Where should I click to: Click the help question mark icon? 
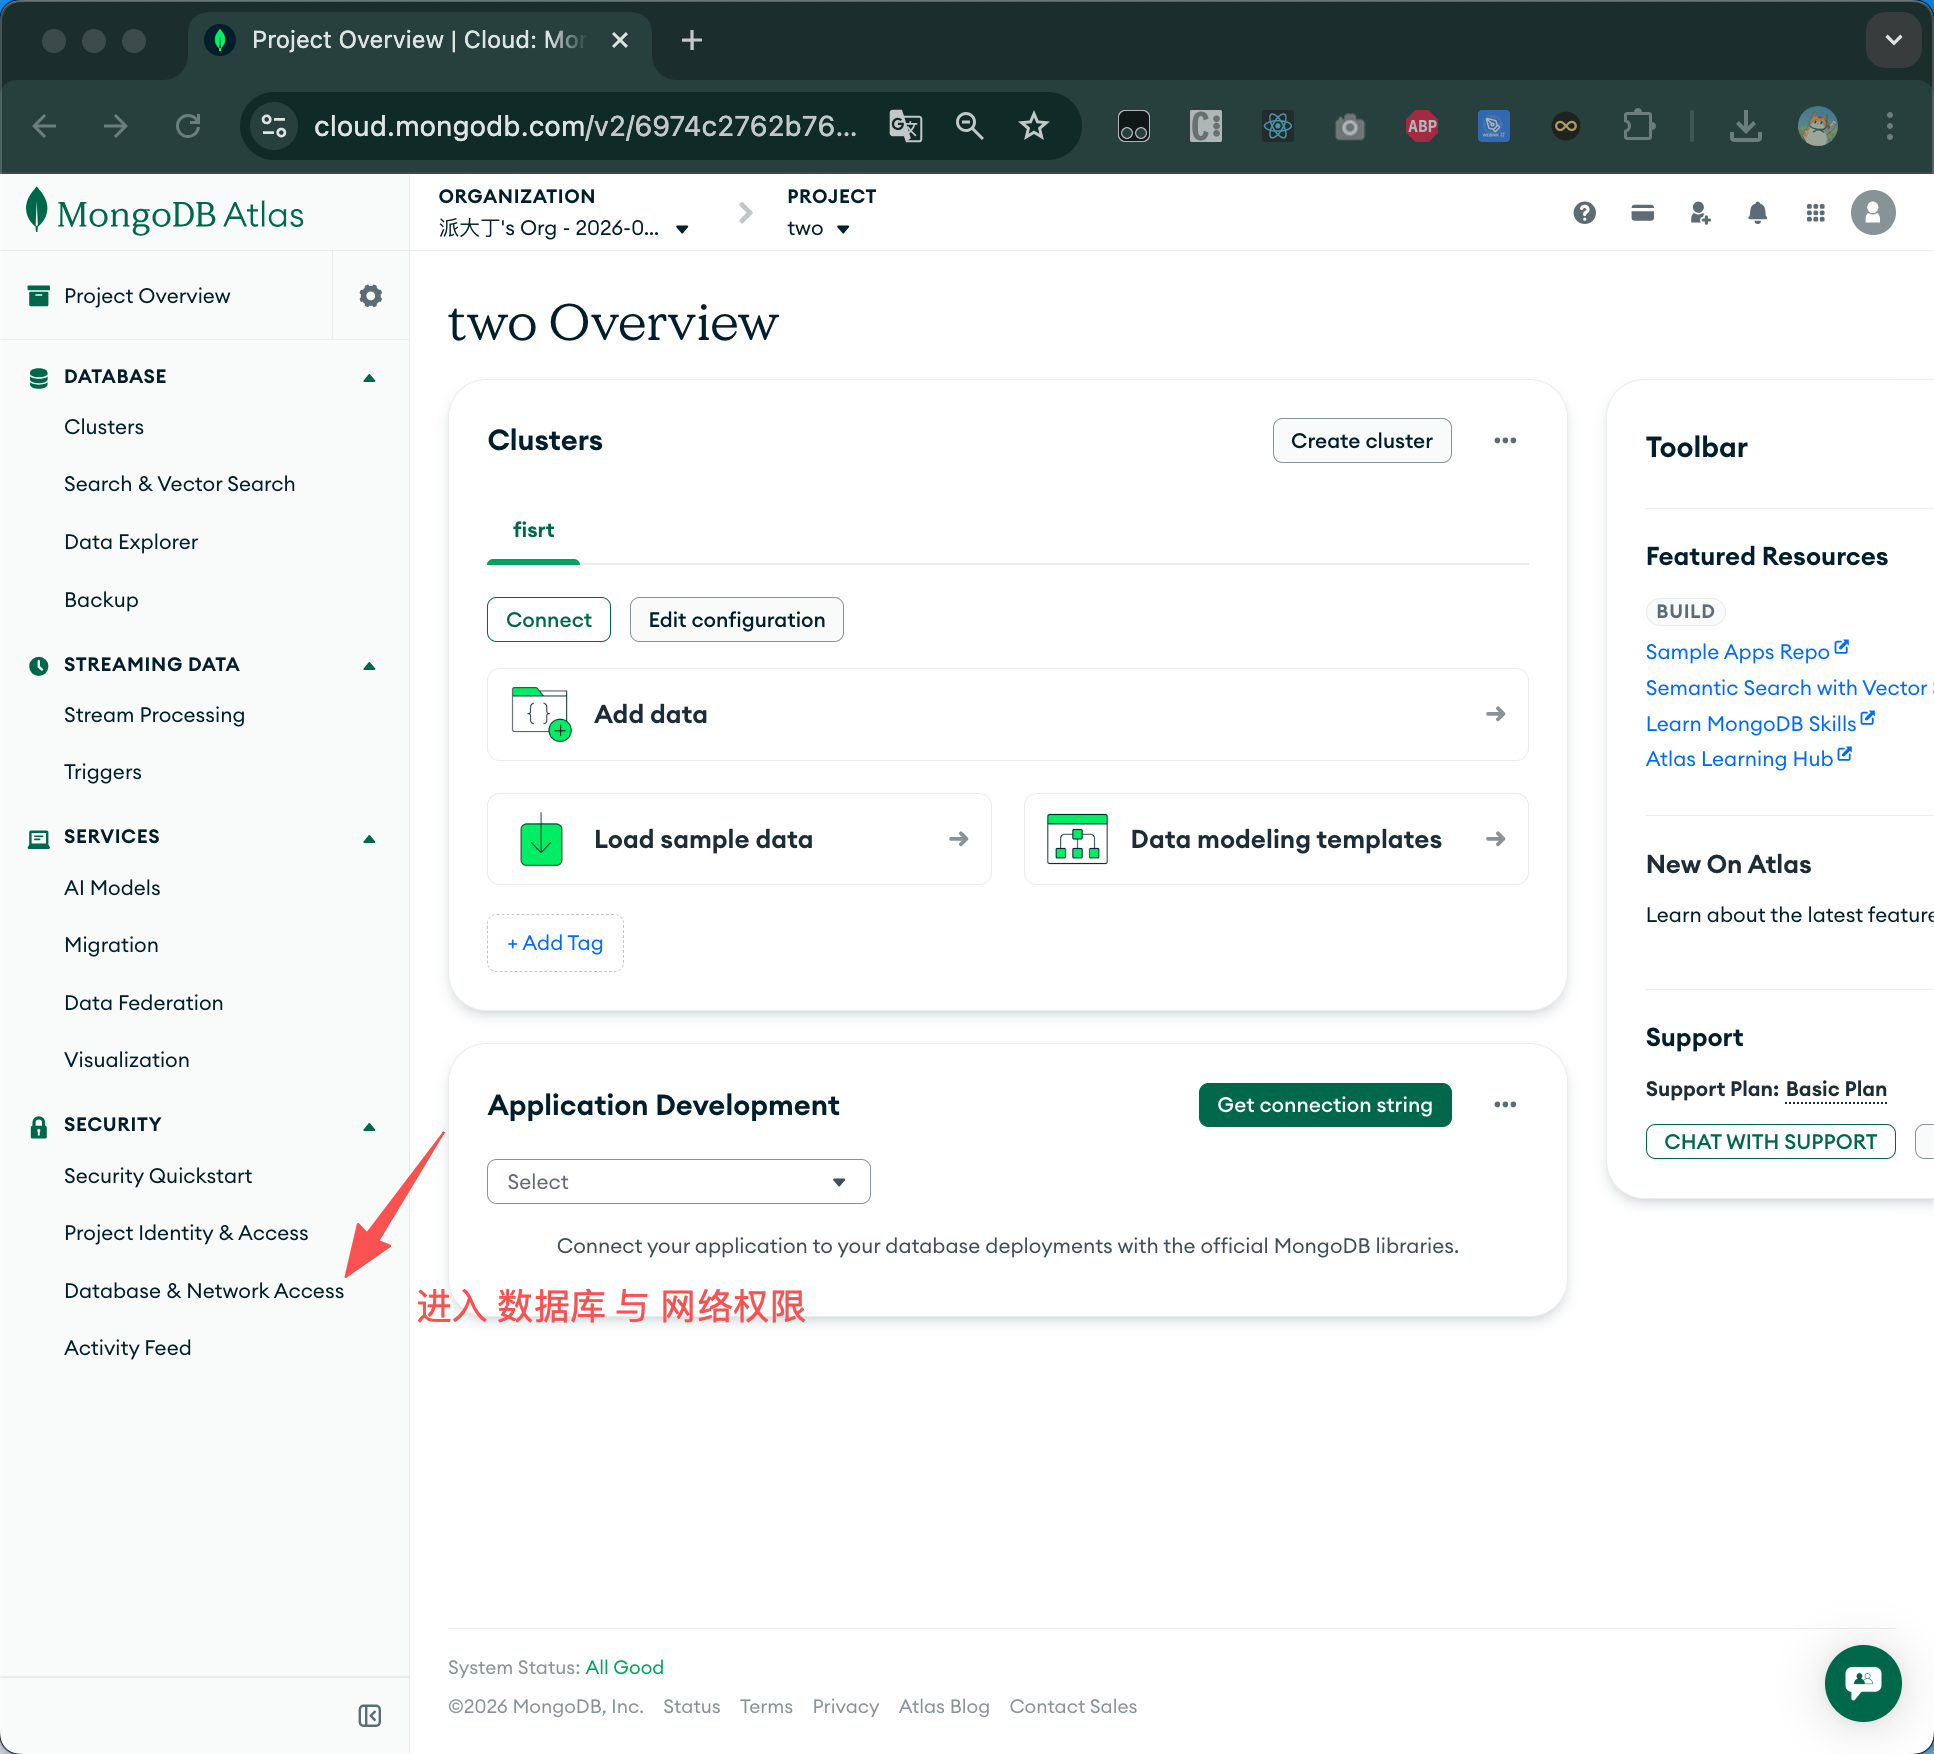click(1584, 212)
